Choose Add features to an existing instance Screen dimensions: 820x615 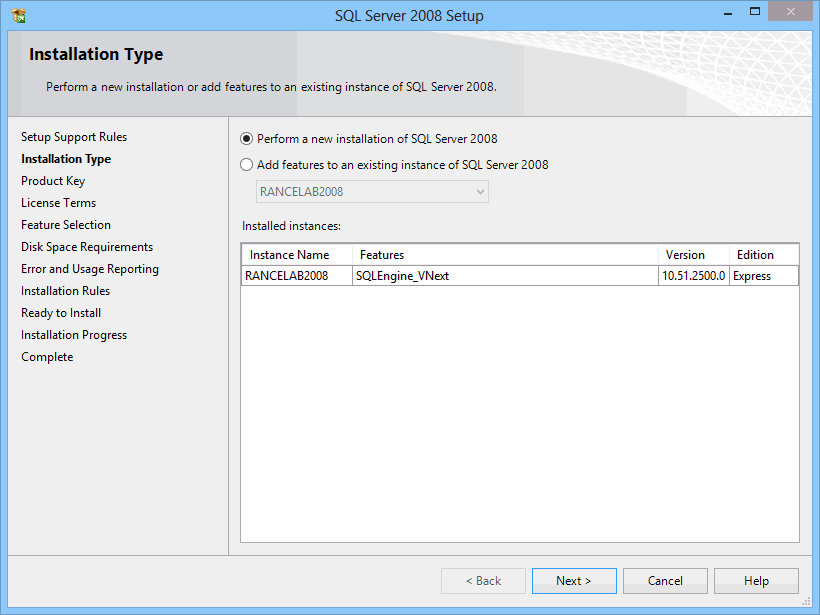[246, 165]
